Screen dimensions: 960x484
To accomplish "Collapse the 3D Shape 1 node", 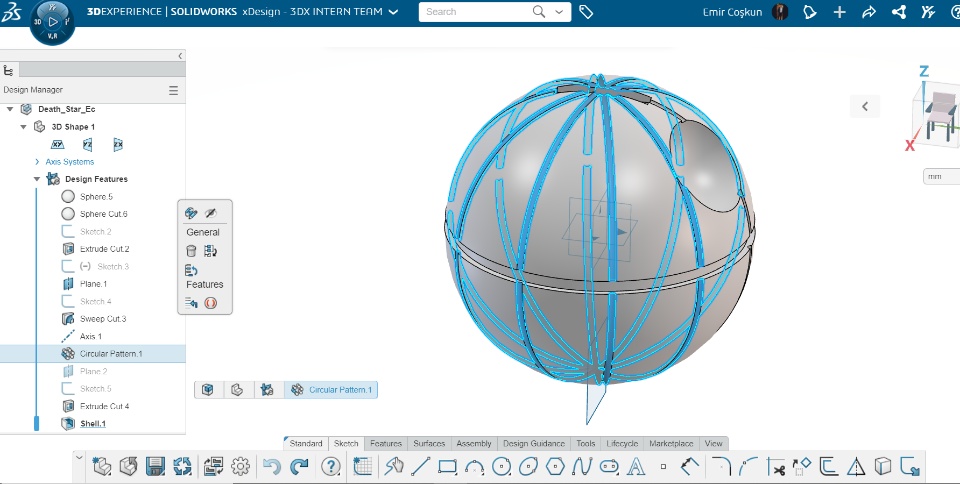I will [x=23, y=127].
